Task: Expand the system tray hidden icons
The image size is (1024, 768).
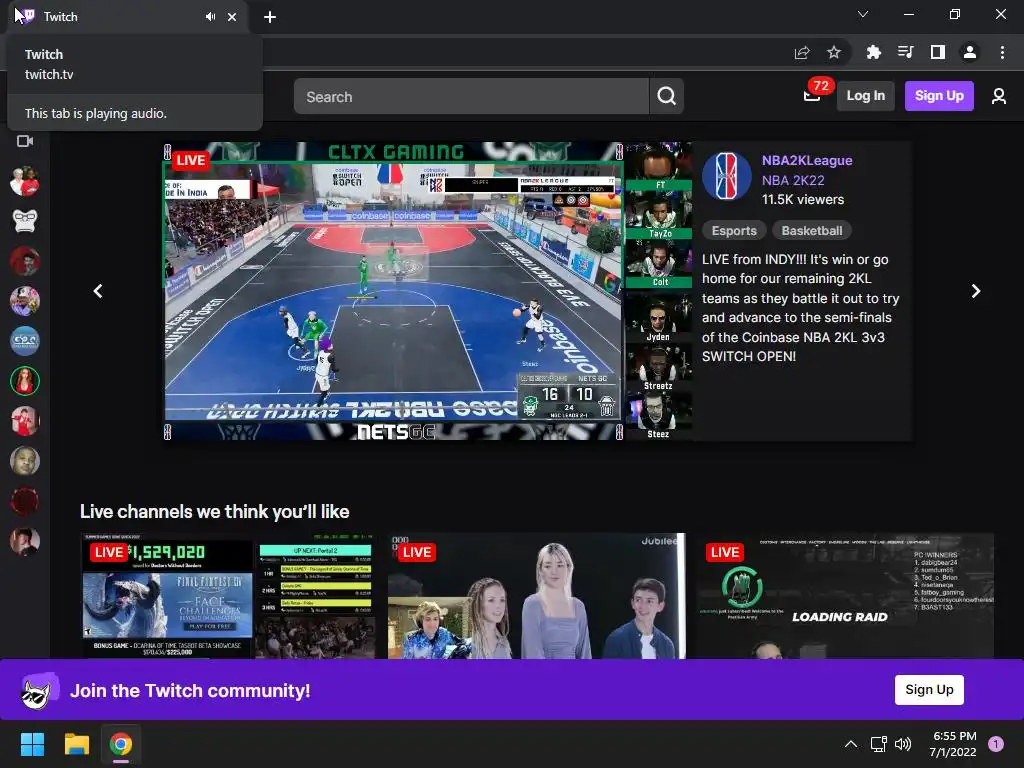Action: pos(850,744)
